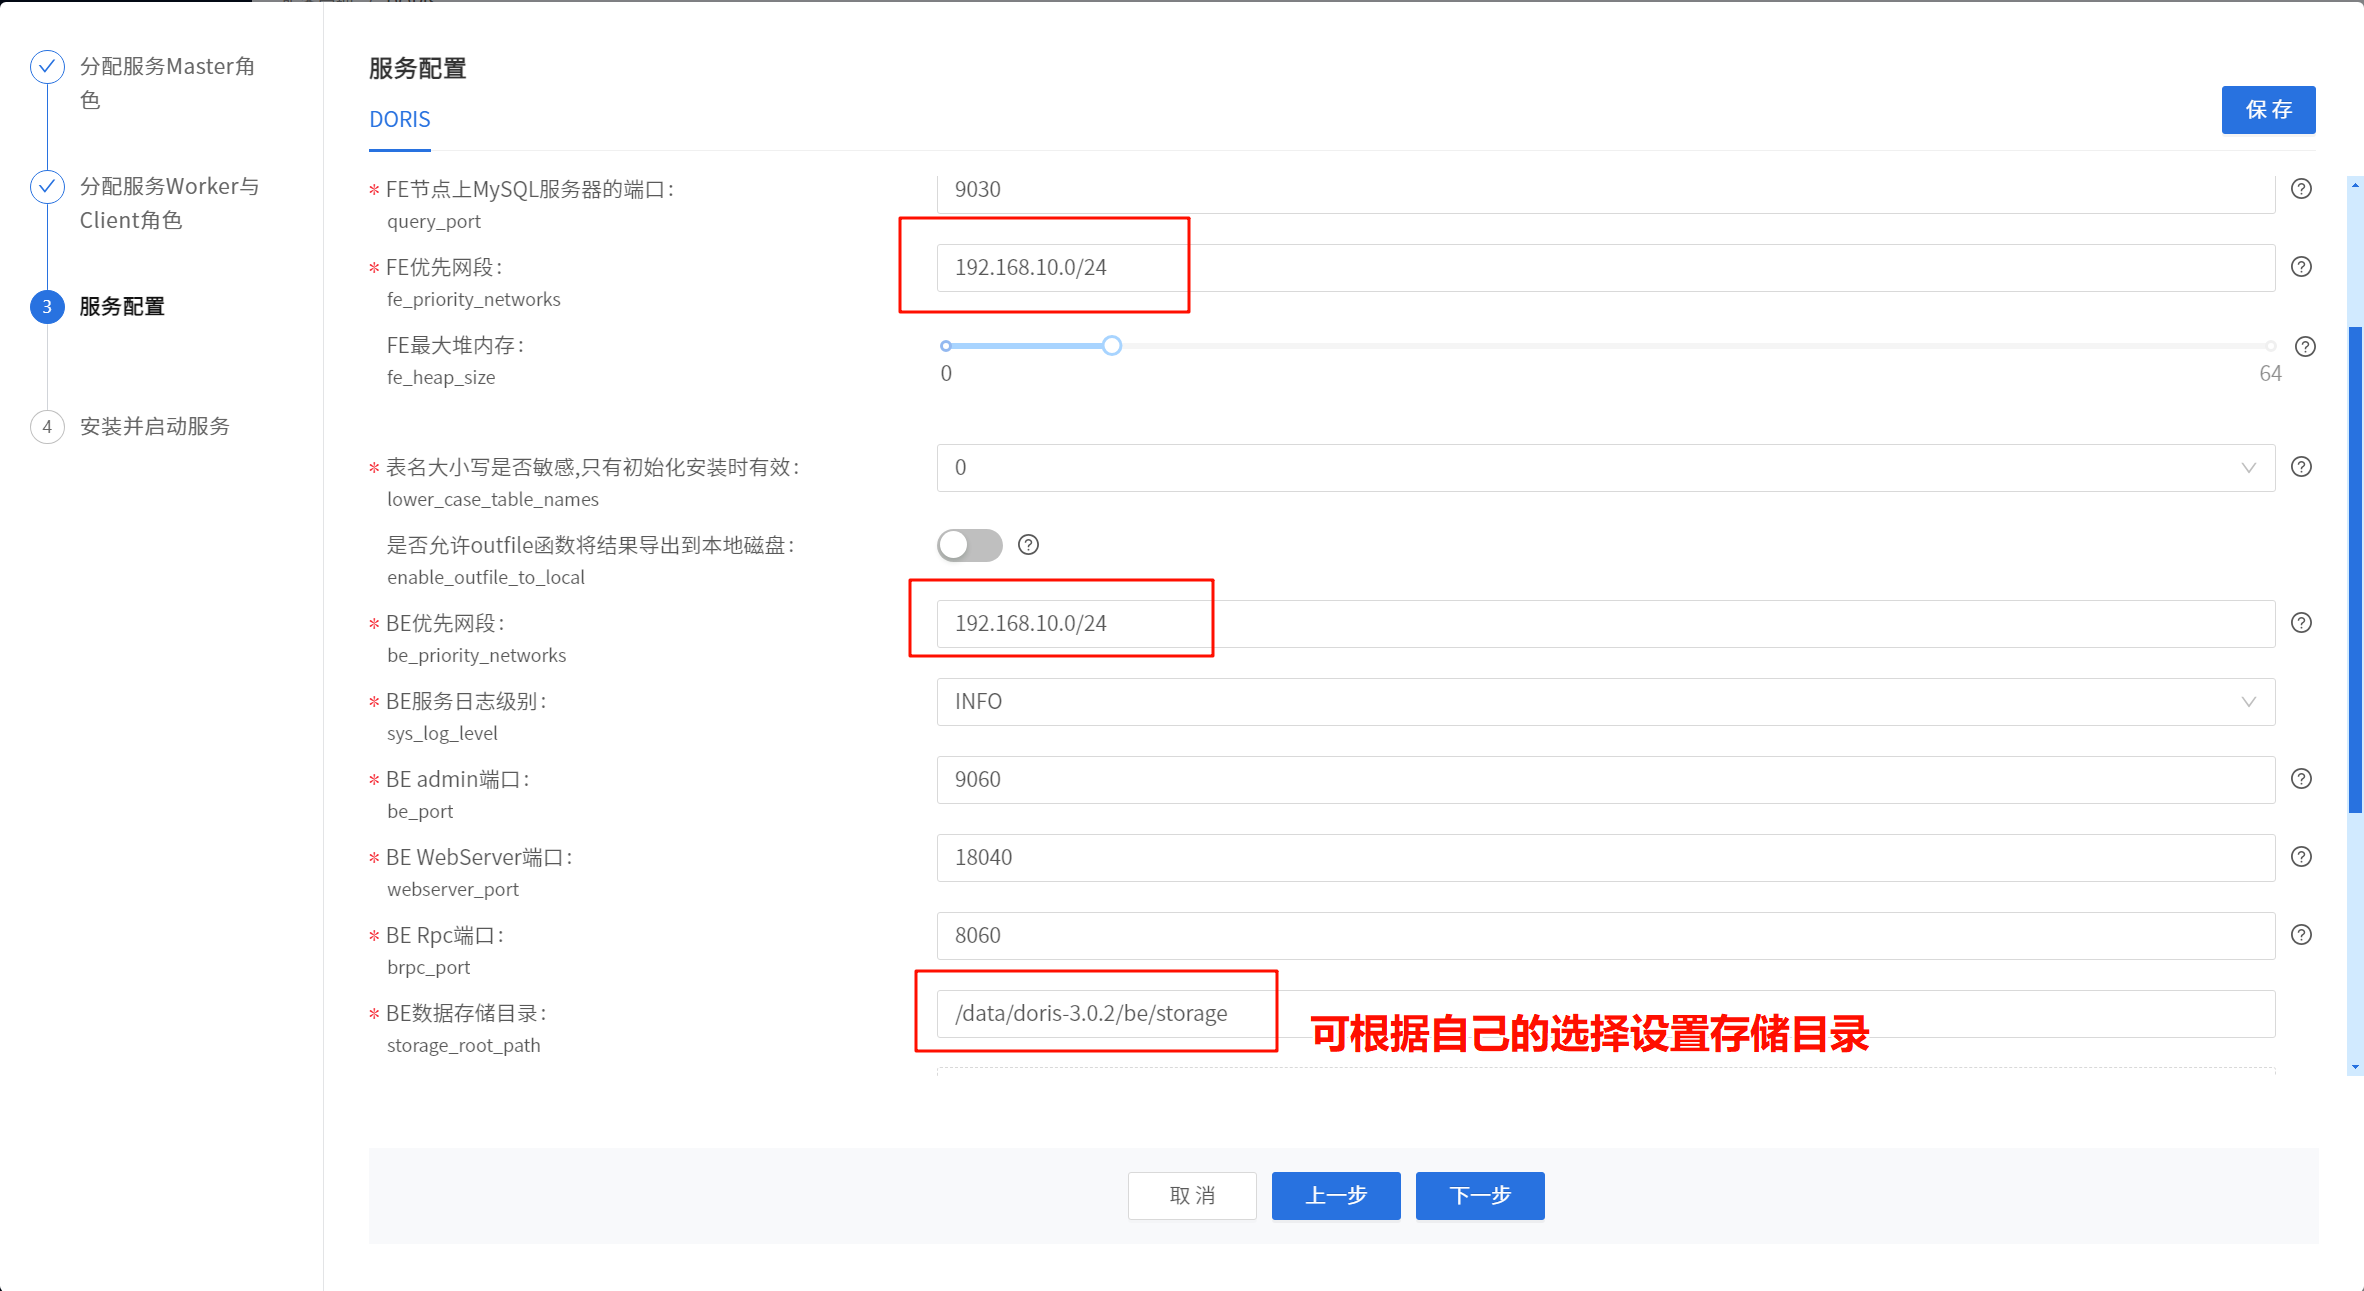Click help icon for BE Rpc port
The image size is (2364, 1291).
2301,935
